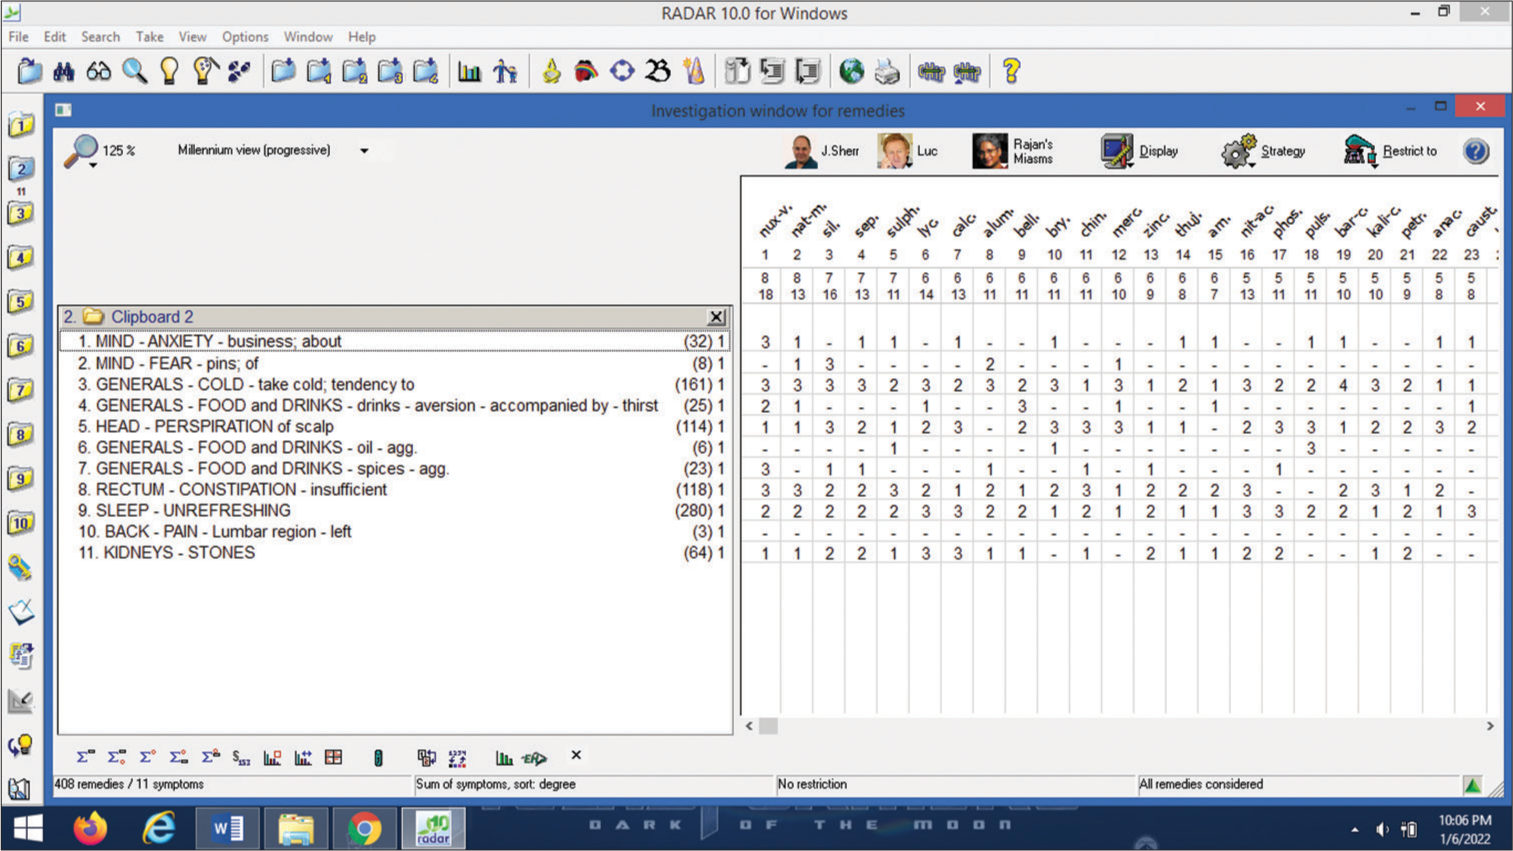Click the first sigma sum icon in bottom toolbar
The height and width of the screenshot is (851, 1513).
pyautogui.click(x=86, y=757)
